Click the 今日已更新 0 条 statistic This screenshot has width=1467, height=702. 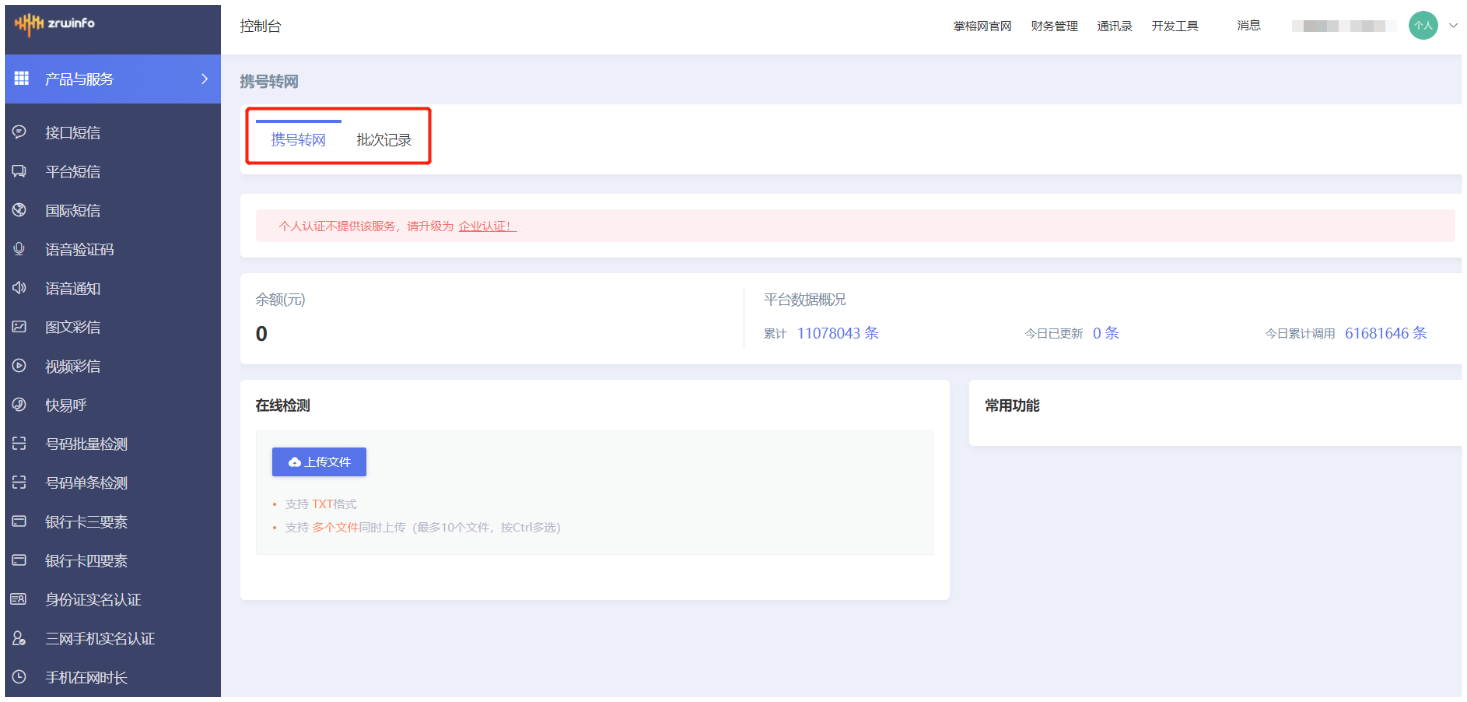coord(1071,333)
